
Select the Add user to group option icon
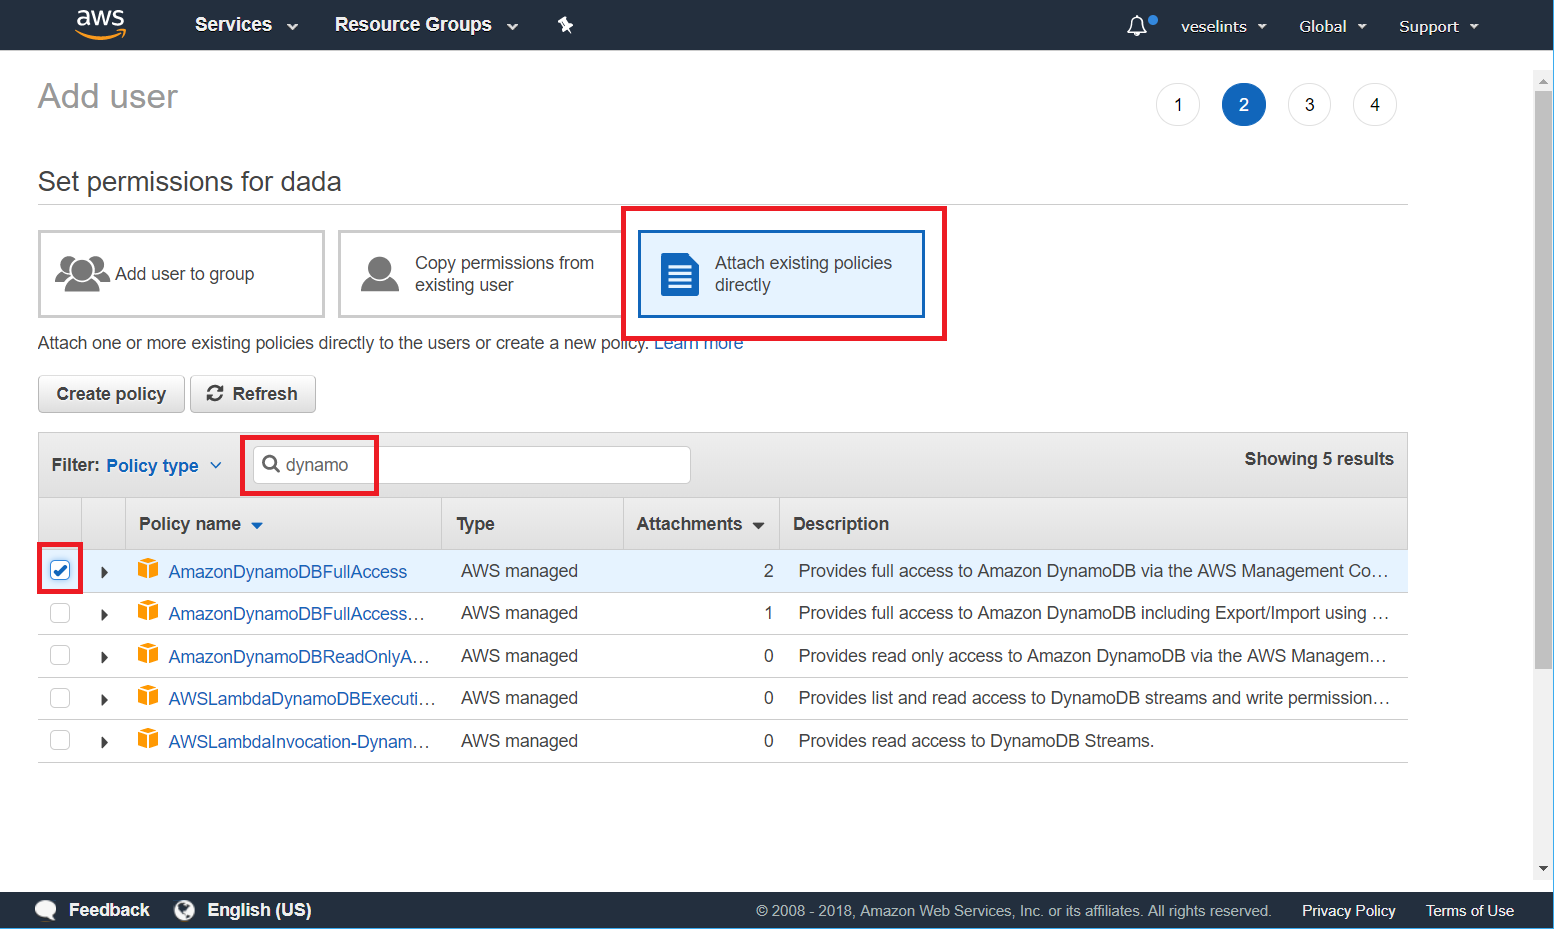pos(82,273)
